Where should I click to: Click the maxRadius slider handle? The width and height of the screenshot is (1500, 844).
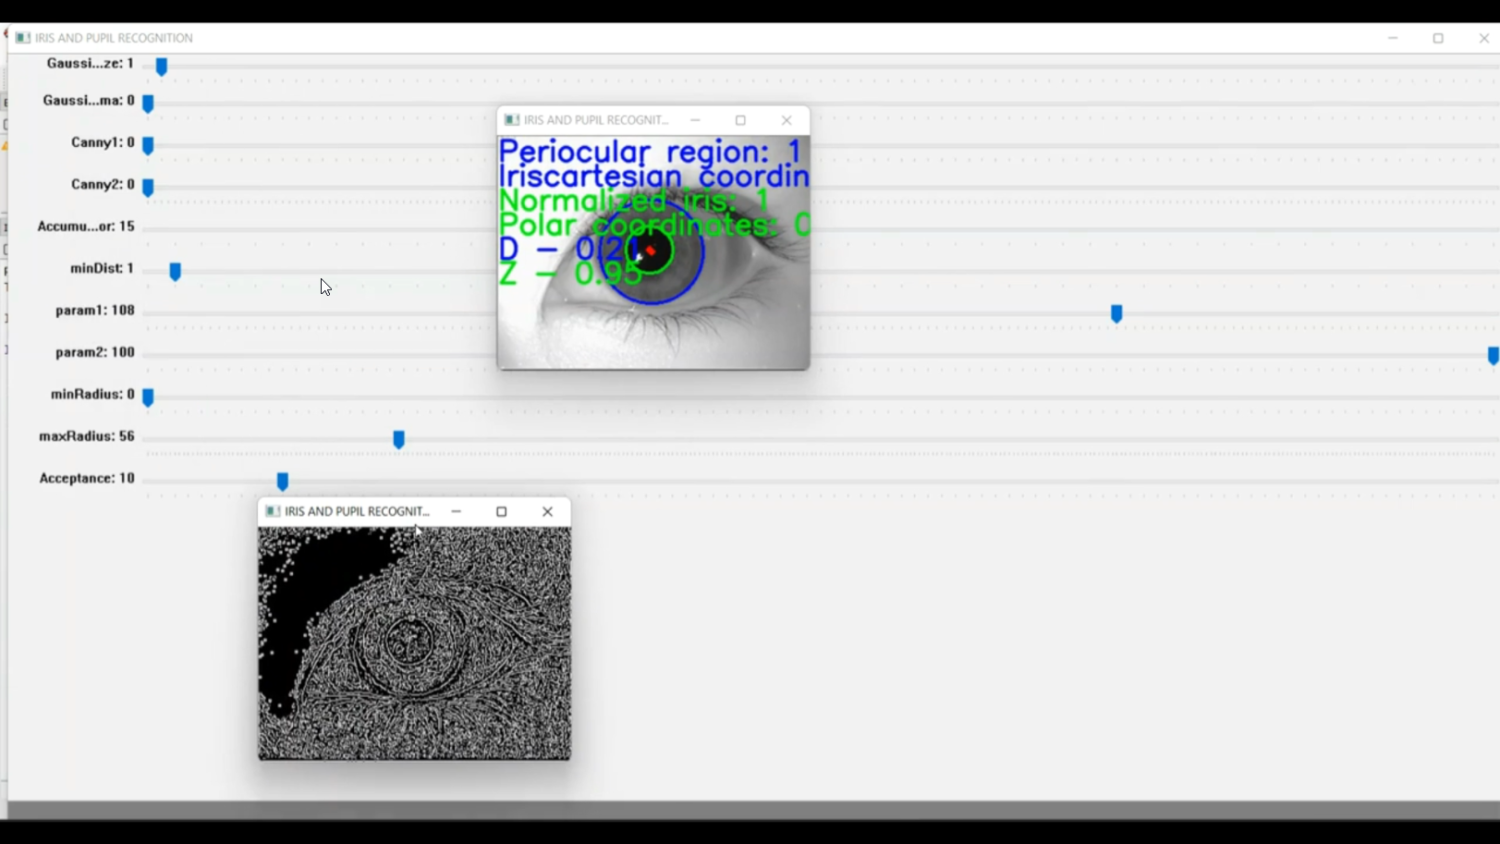click(399, 440)
